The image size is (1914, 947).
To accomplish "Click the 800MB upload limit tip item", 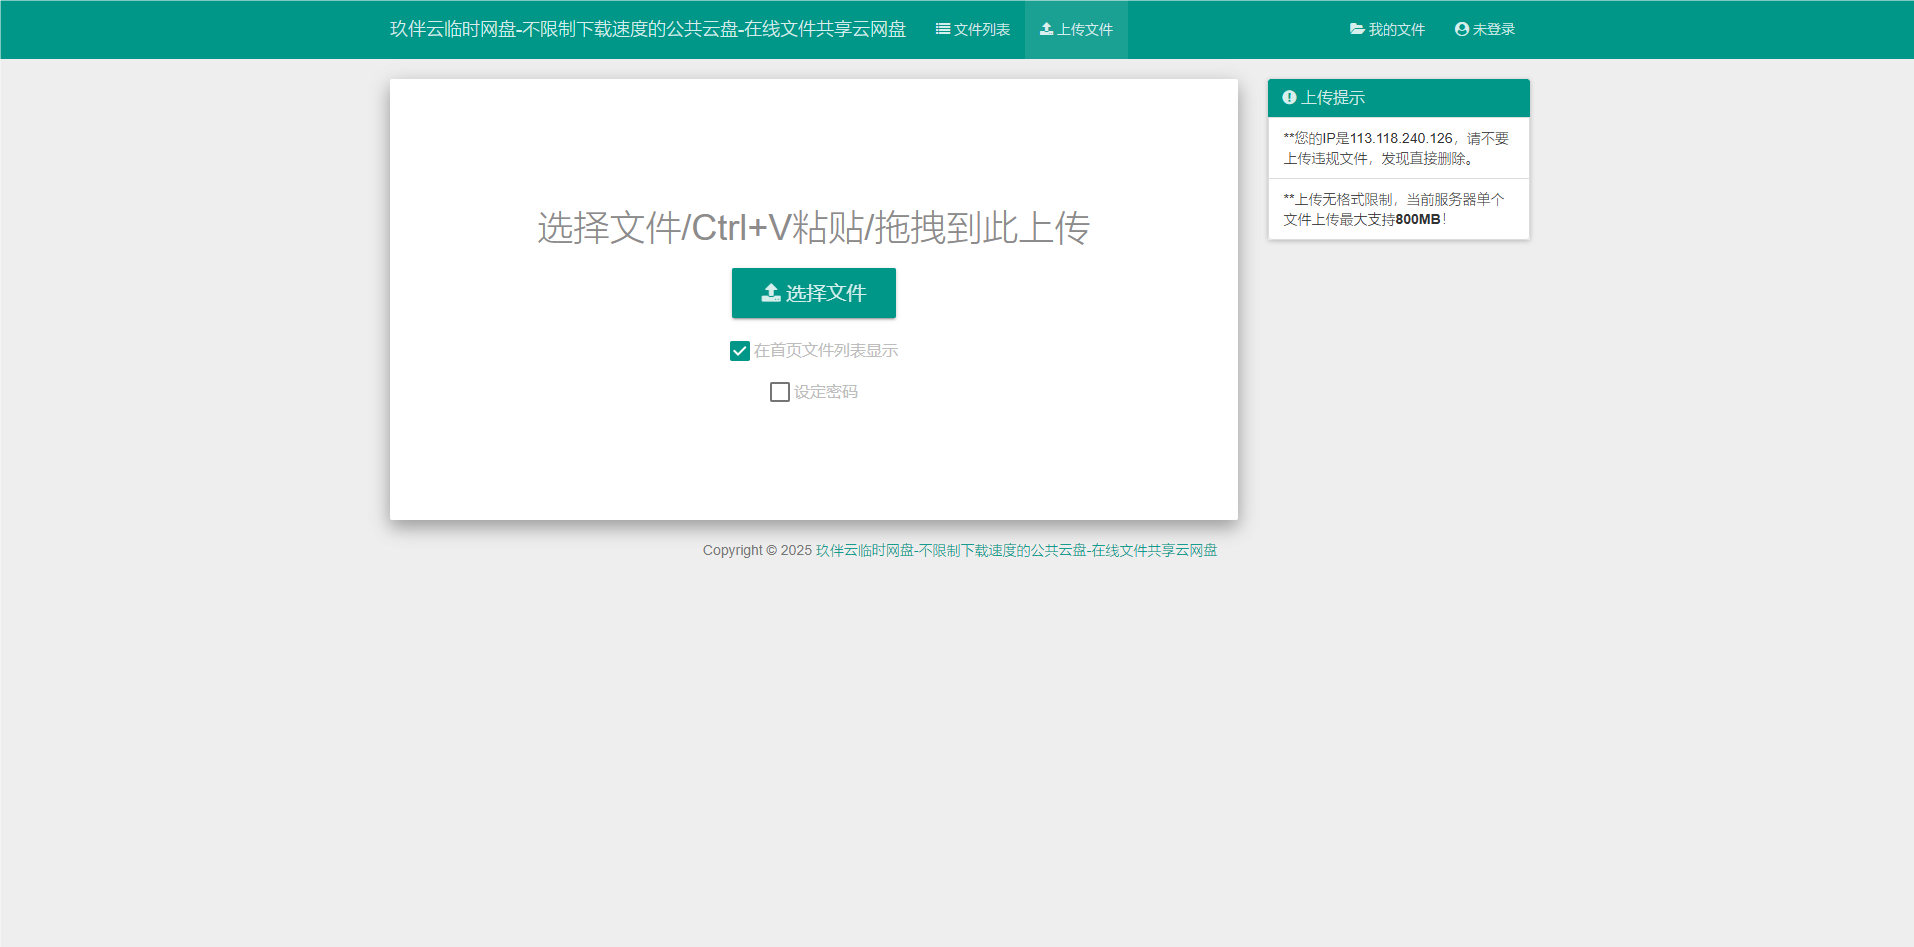I will tap(1398, 209).
